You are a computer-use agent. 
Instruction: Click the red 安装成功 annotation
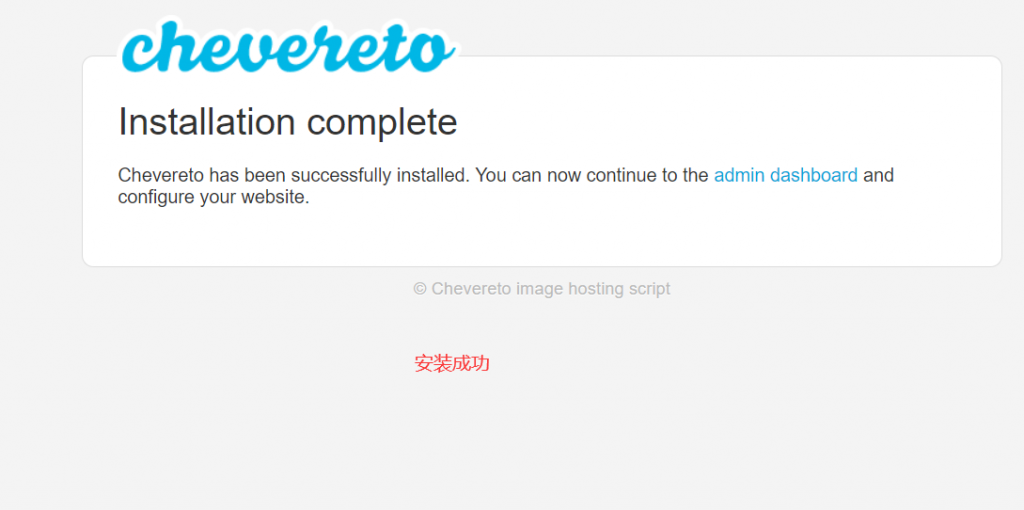click(452, 364)
